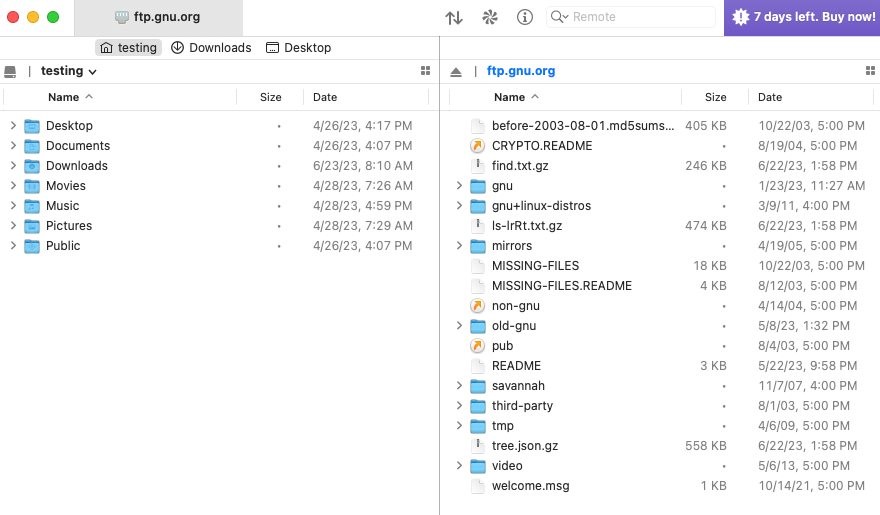Screen dimensions: 880x515
Task: Click the info circle icon
Action: [x=525, y=17]
